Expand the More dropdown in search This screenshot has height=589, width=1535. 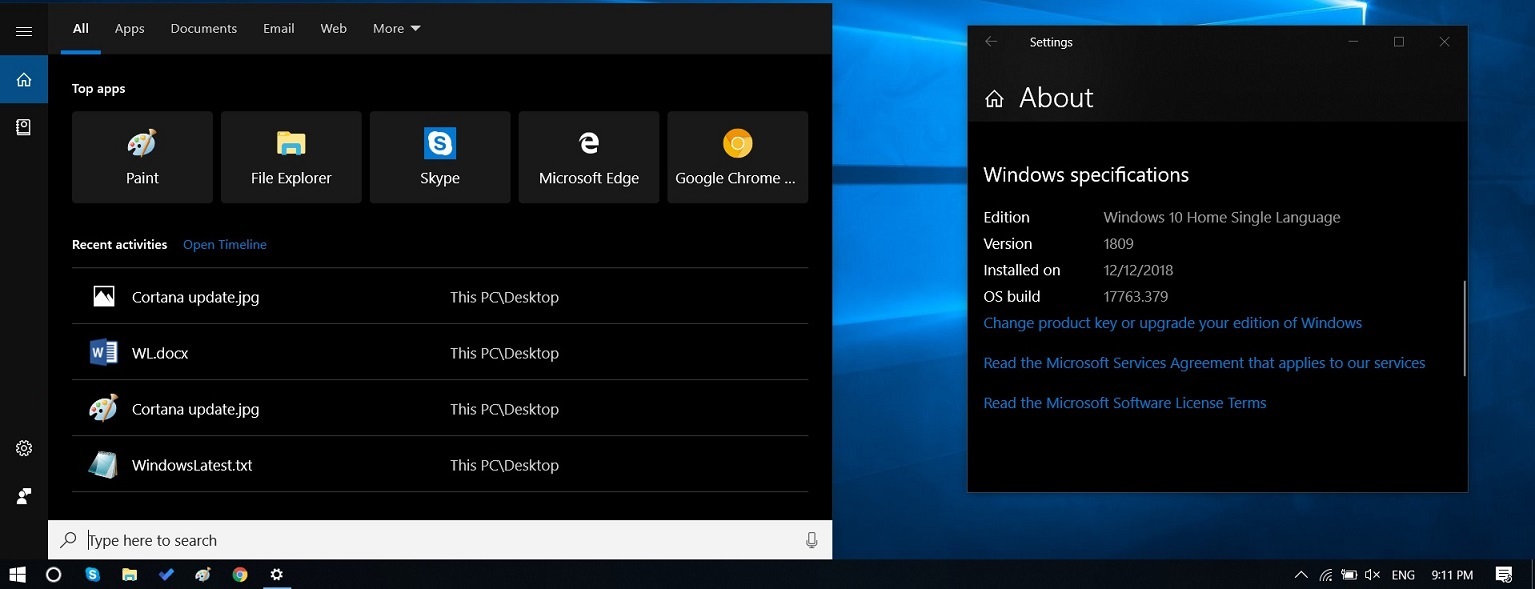(x=397, y=29)
